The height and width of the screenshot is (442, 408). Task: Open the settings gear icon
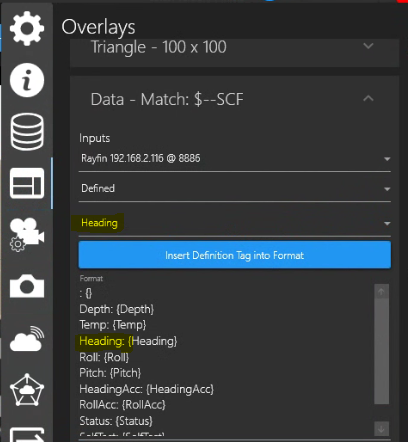(27, 28)
